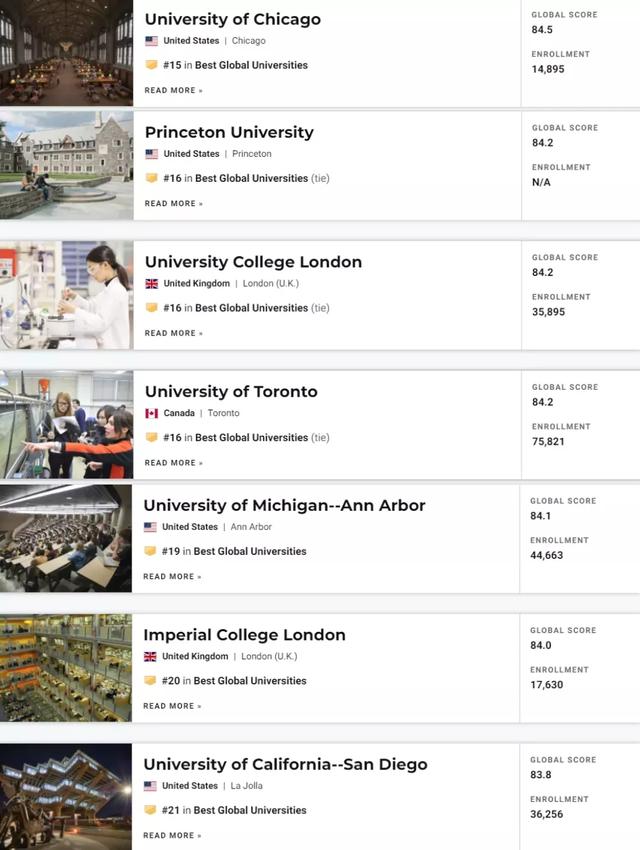This screenshot has width=640, height=850.
Task: Expand Read More under University of Michigan--Ann Arbor
Action: pos(172,577)
